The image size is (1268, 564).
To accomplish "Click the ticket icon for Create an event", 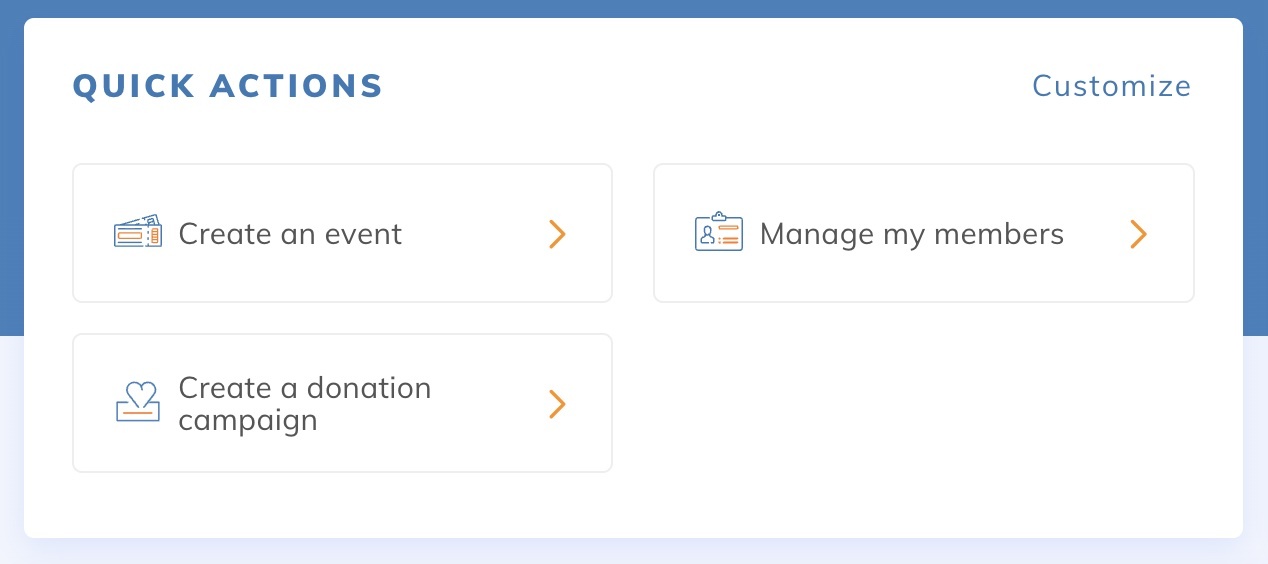I will [x=138, y=234].
